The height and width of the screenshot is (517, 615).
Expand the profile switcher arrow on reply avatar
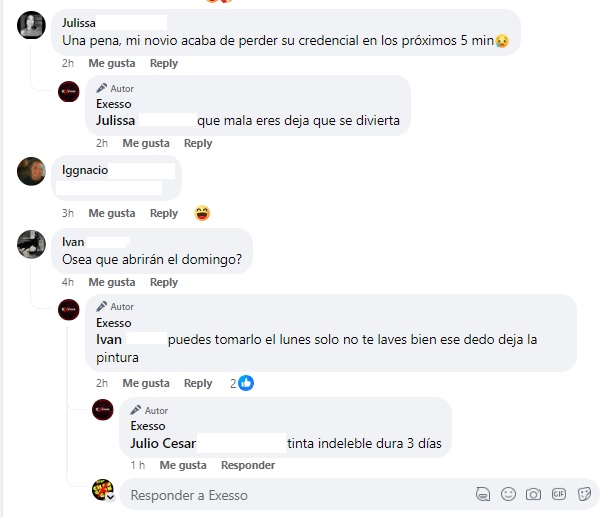[111, 497]
